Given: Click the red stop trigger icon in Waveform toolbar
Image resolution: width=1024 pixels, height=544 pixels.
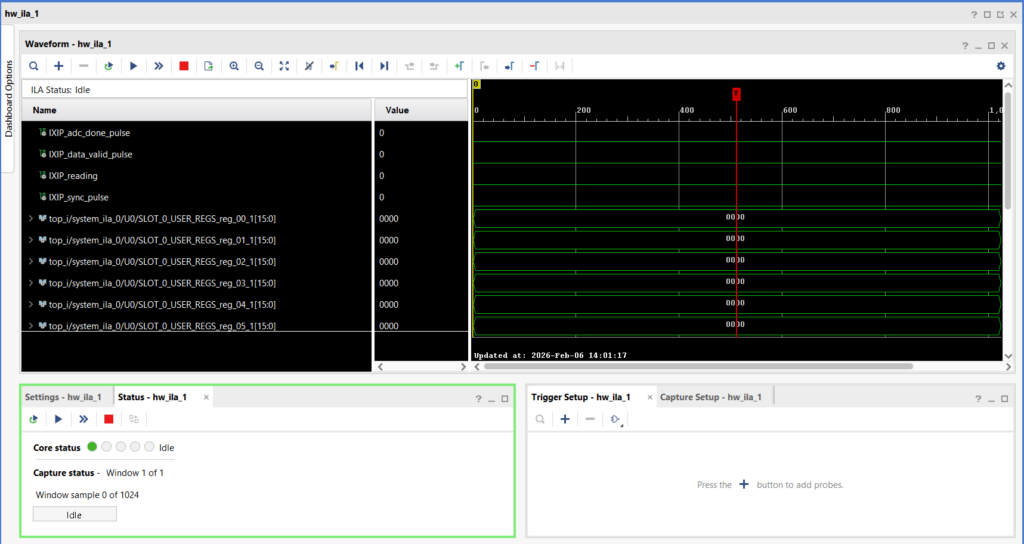Looking at the screenshot, I should point(183,66).
